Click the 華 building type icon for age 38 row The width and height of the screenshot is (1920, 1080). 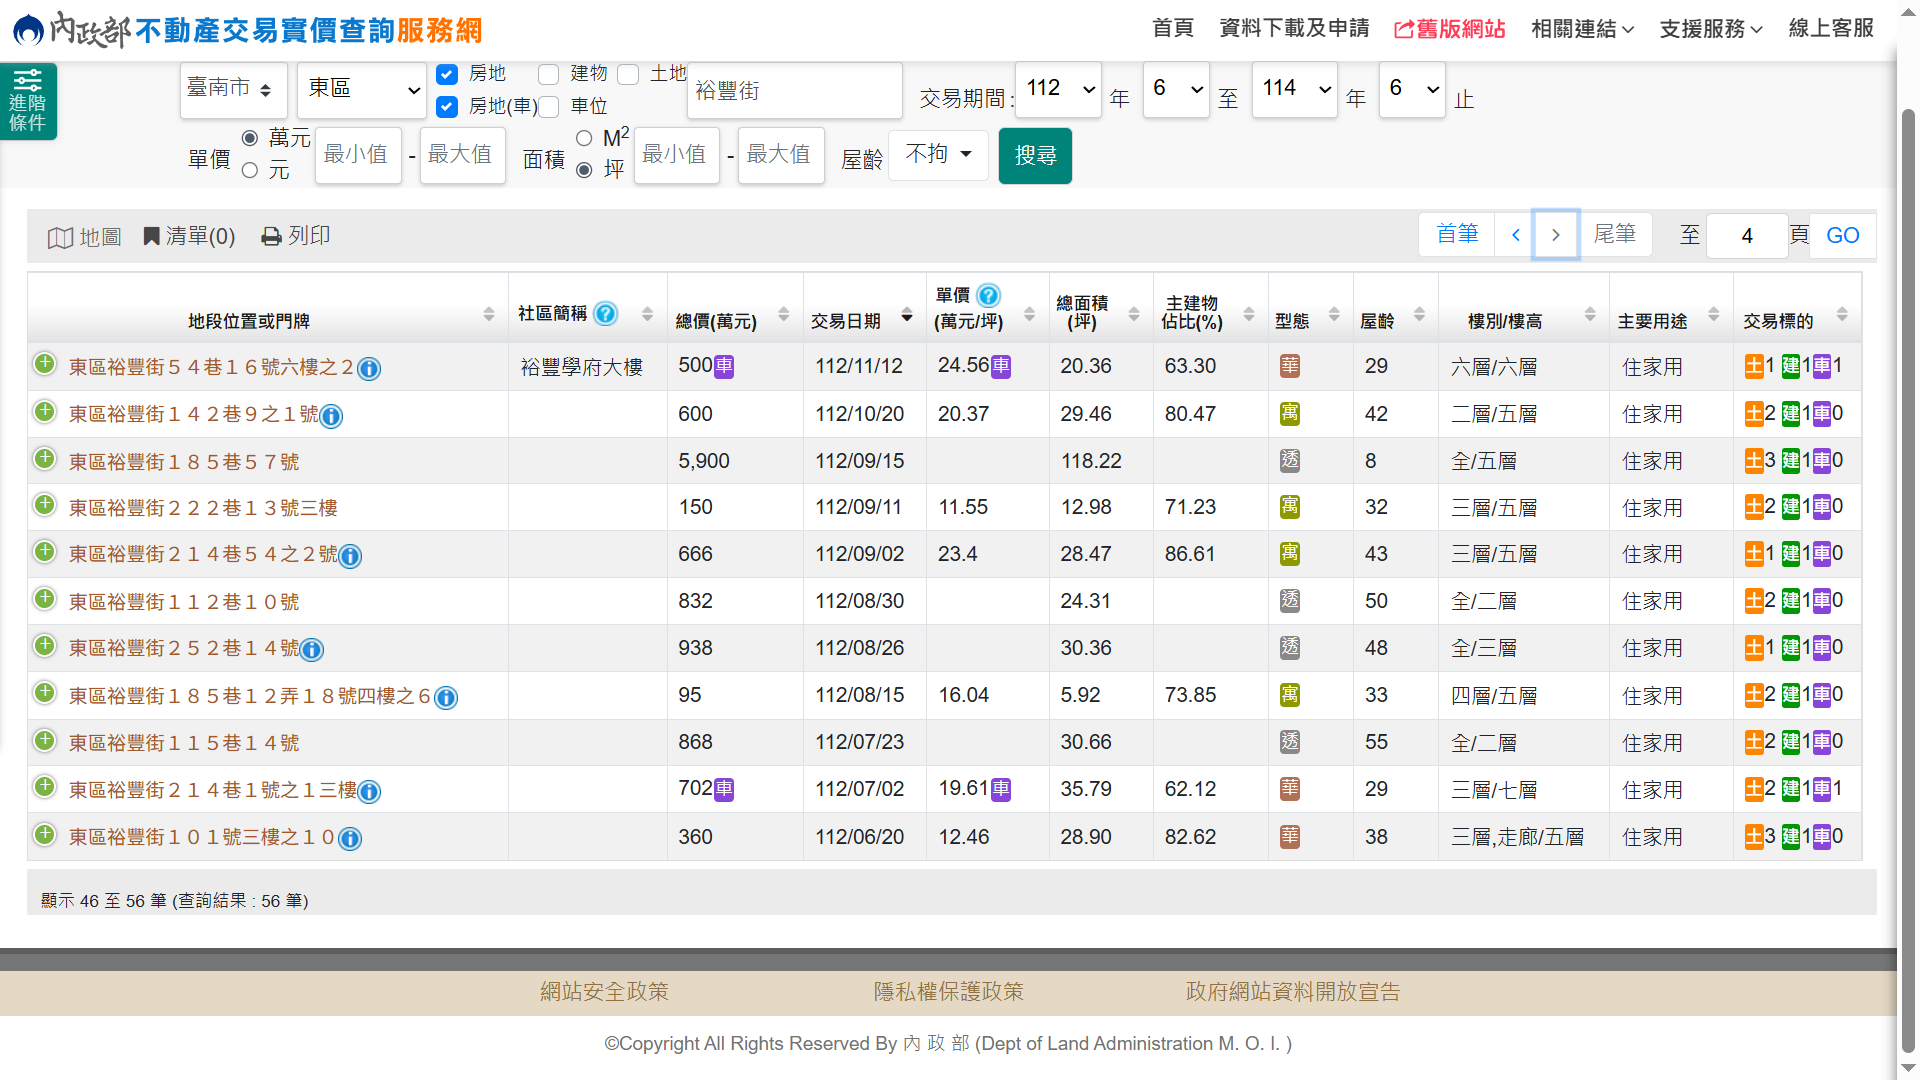tap(1290, 836)
